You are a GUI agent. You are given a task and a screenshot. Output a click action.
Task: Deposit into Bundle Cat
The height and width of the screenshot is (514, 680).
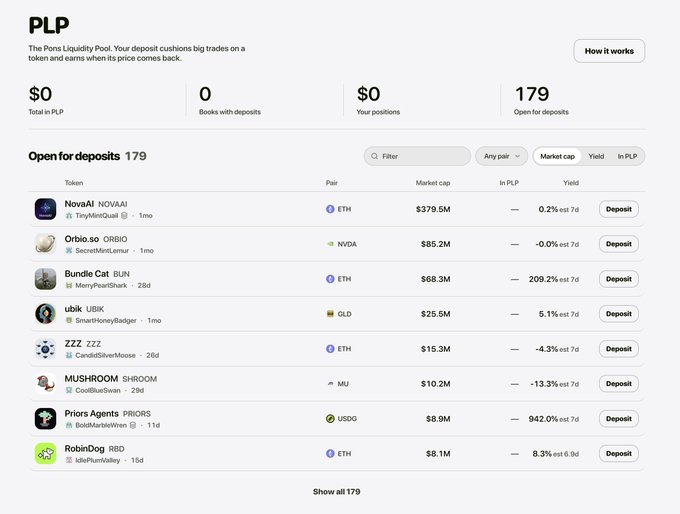618,279
